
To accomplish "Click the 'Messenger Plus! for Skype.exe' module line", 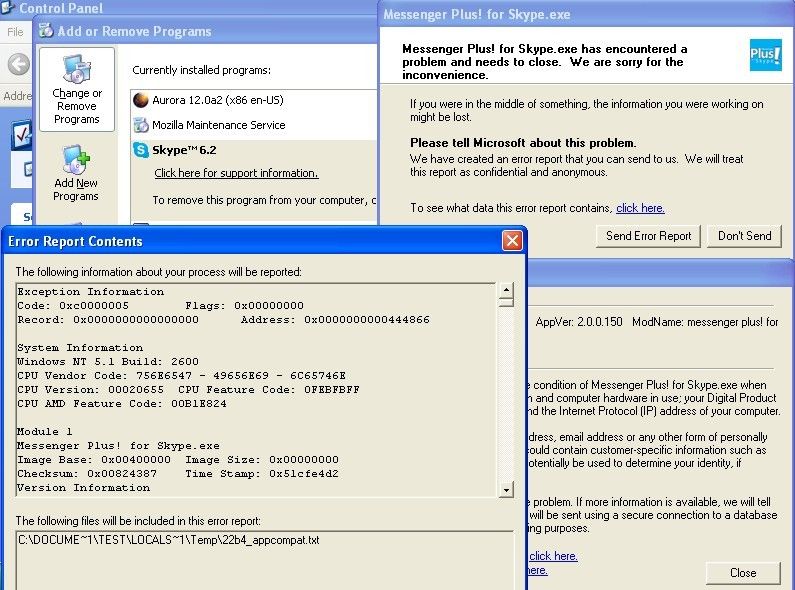I will tap(118, 446).
